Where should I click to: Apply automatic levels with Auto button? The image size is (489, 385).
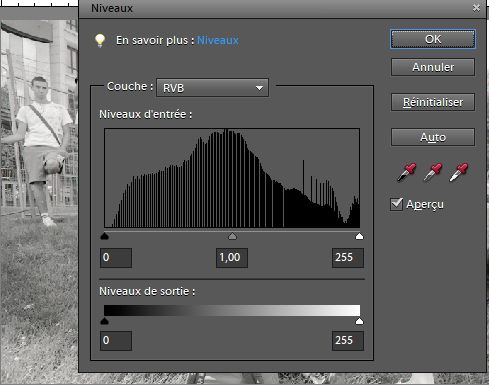coord(433,137)
